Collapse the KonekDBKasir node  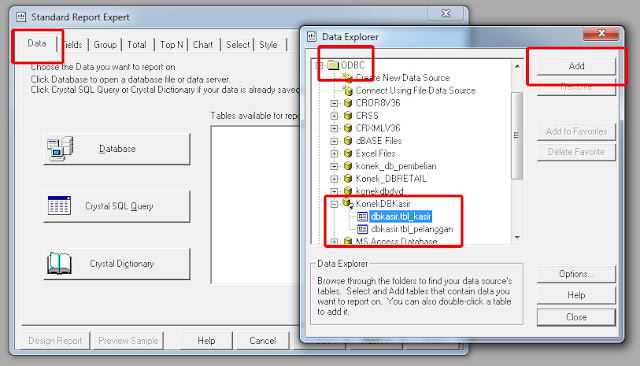click(x=334, y=204)
